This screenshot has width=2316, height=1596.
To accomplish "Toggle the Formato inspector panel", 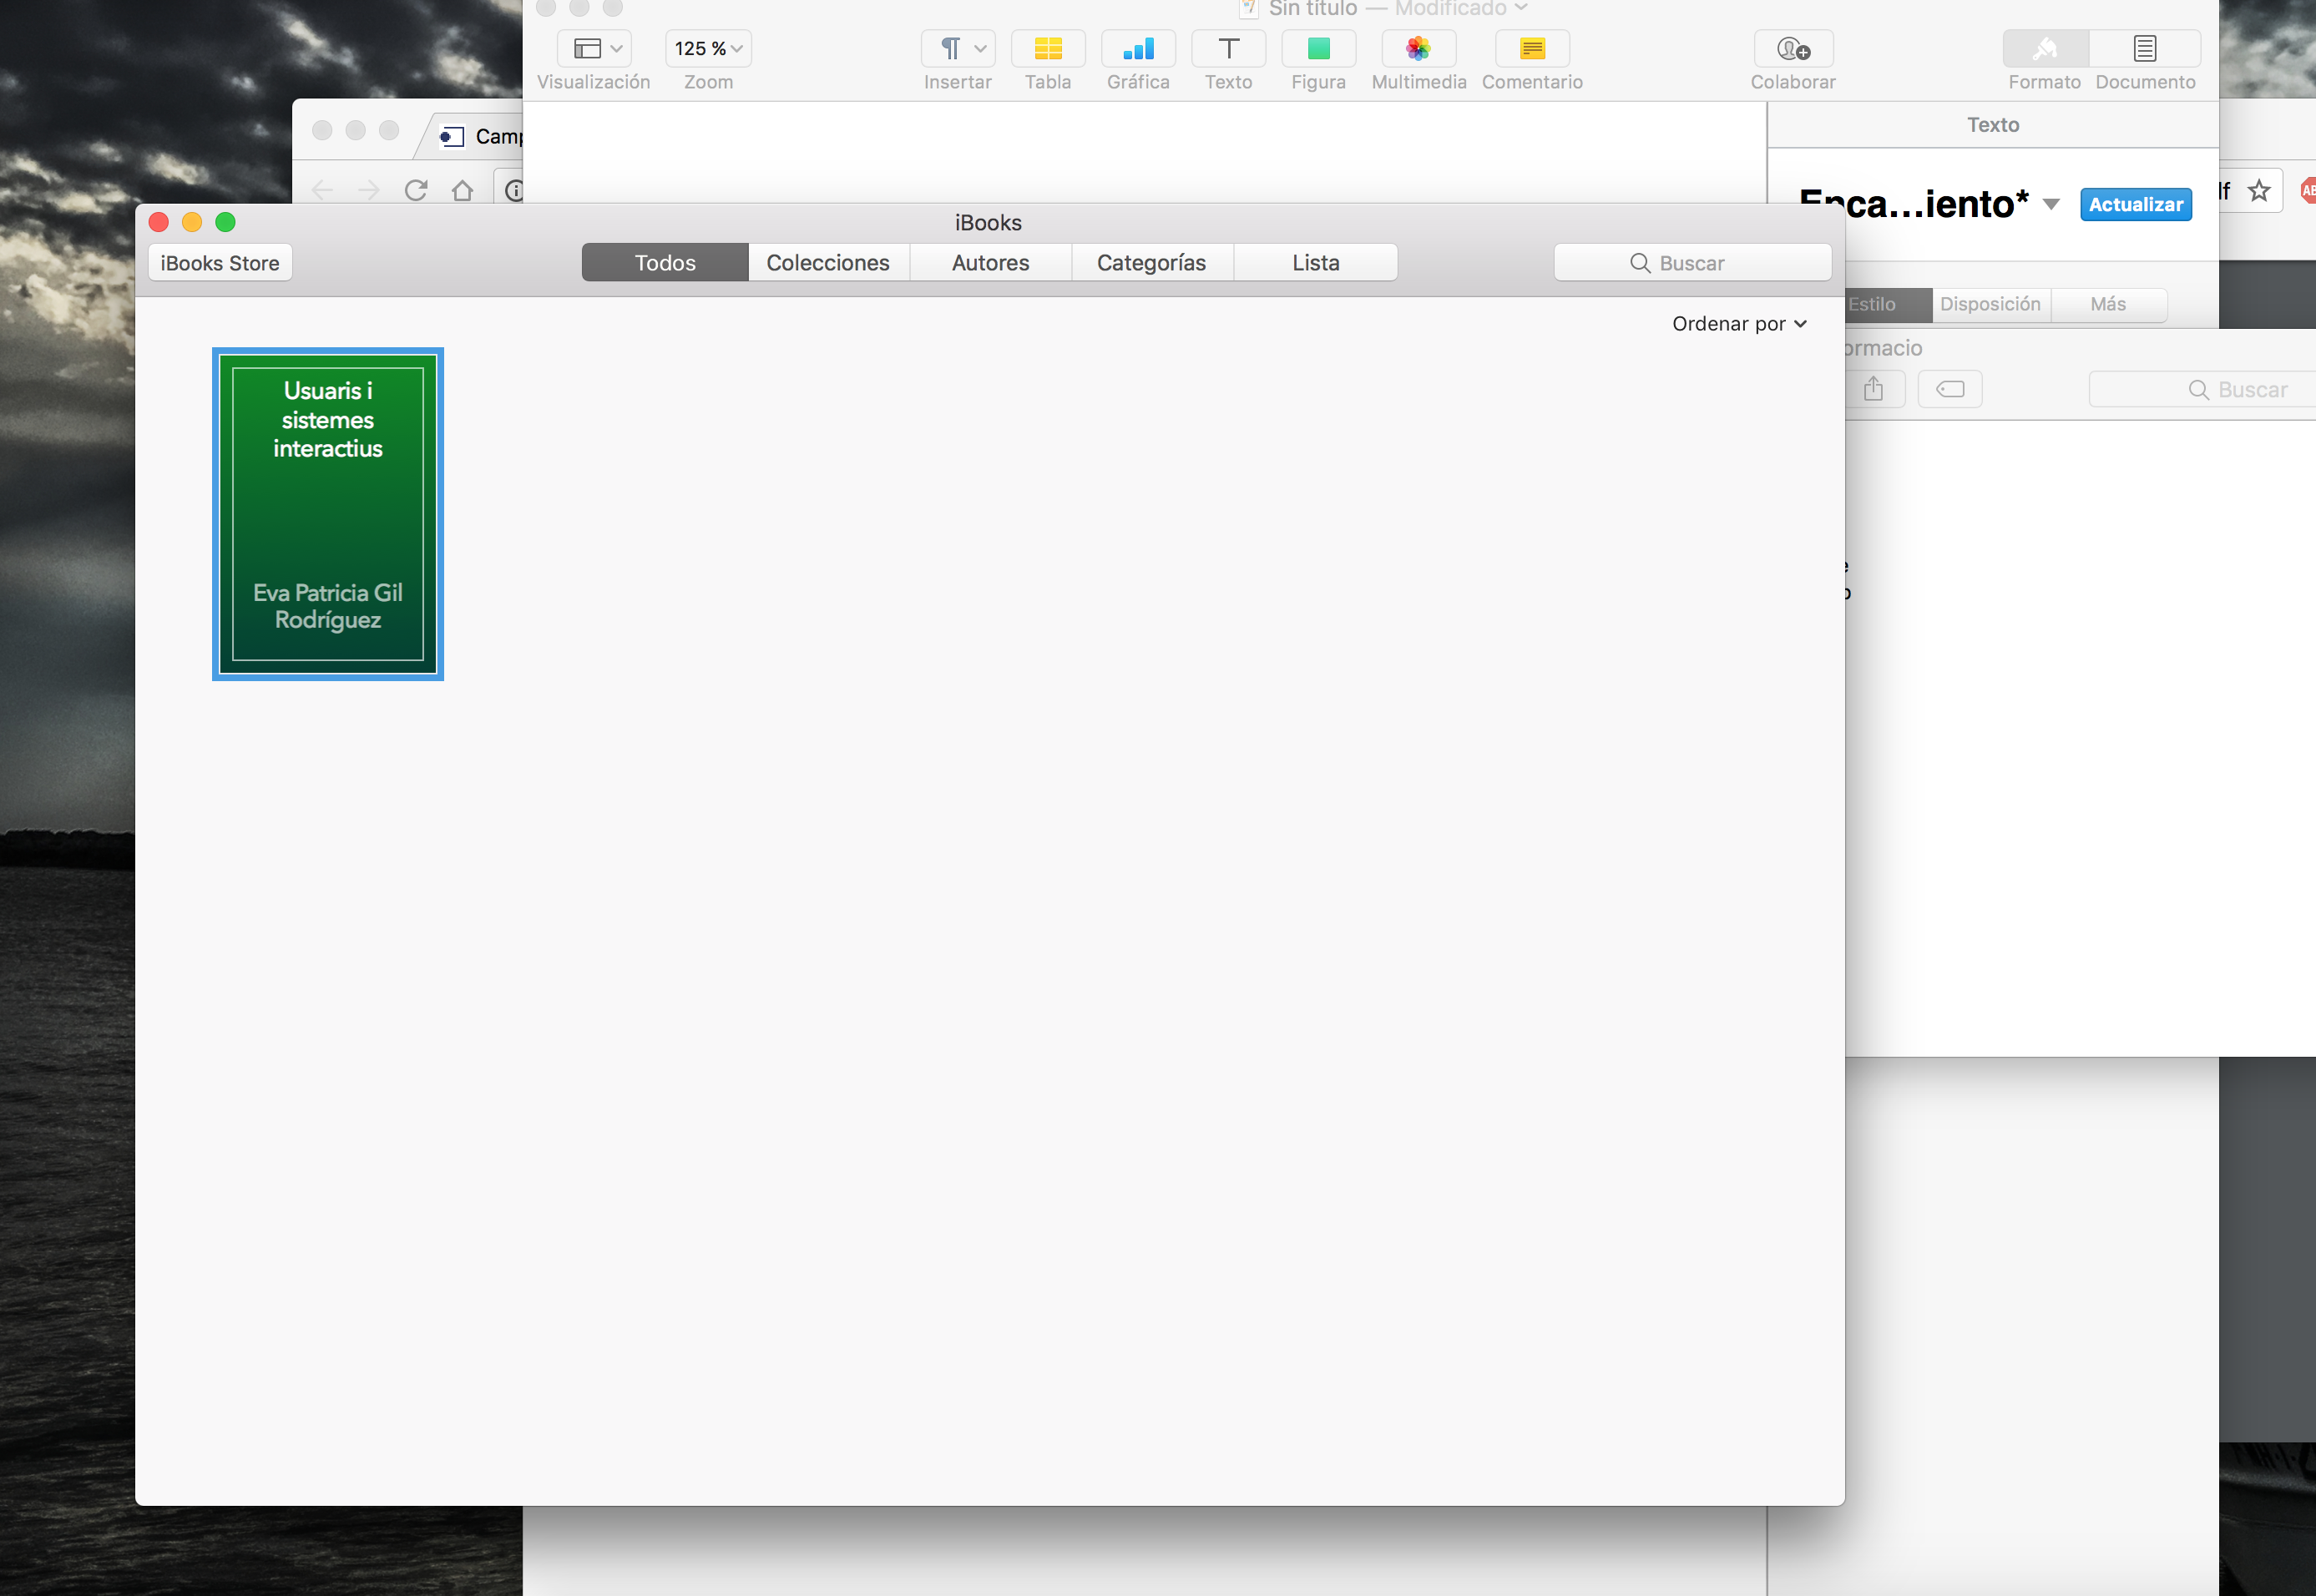I will pyautogui.click(x=2044, y=48).
